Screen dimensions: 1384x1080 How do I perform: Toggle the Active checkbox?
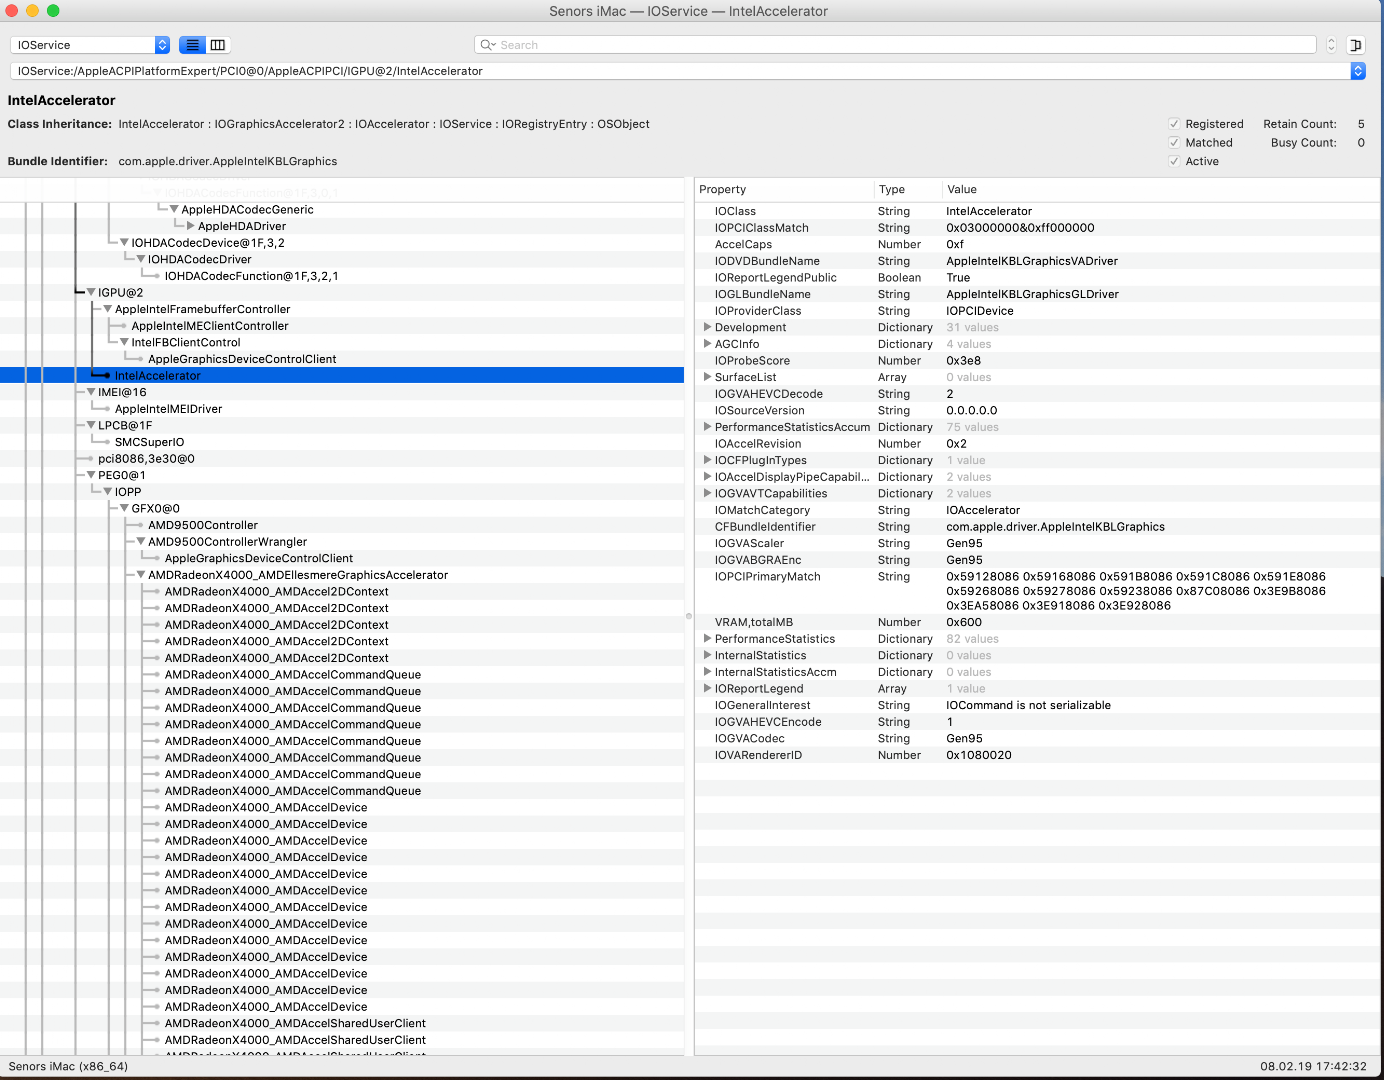[1174, 161]
